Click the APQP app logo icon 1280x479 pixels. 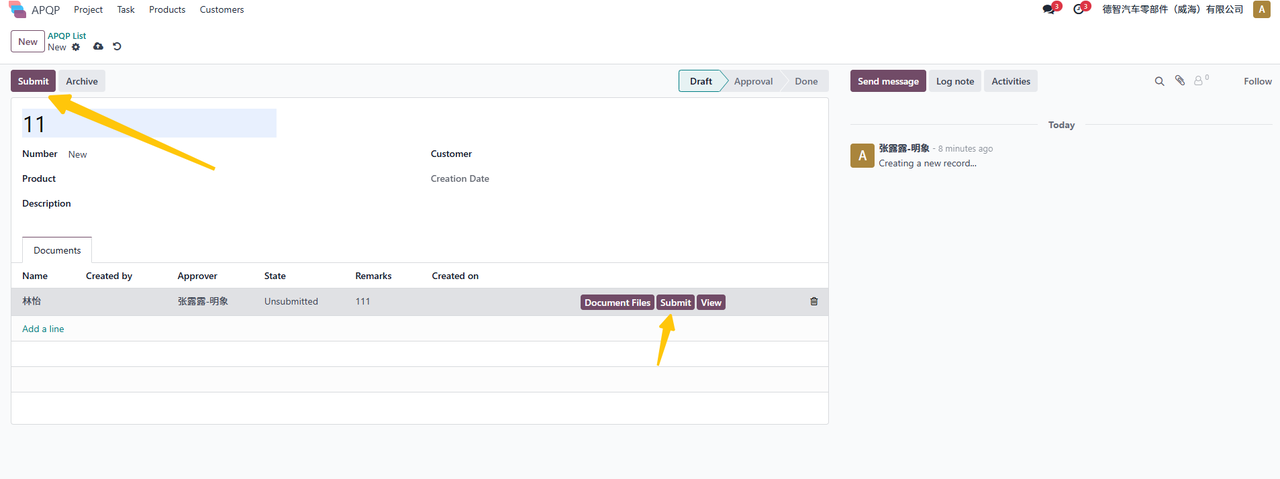click(x=18, y=10)
